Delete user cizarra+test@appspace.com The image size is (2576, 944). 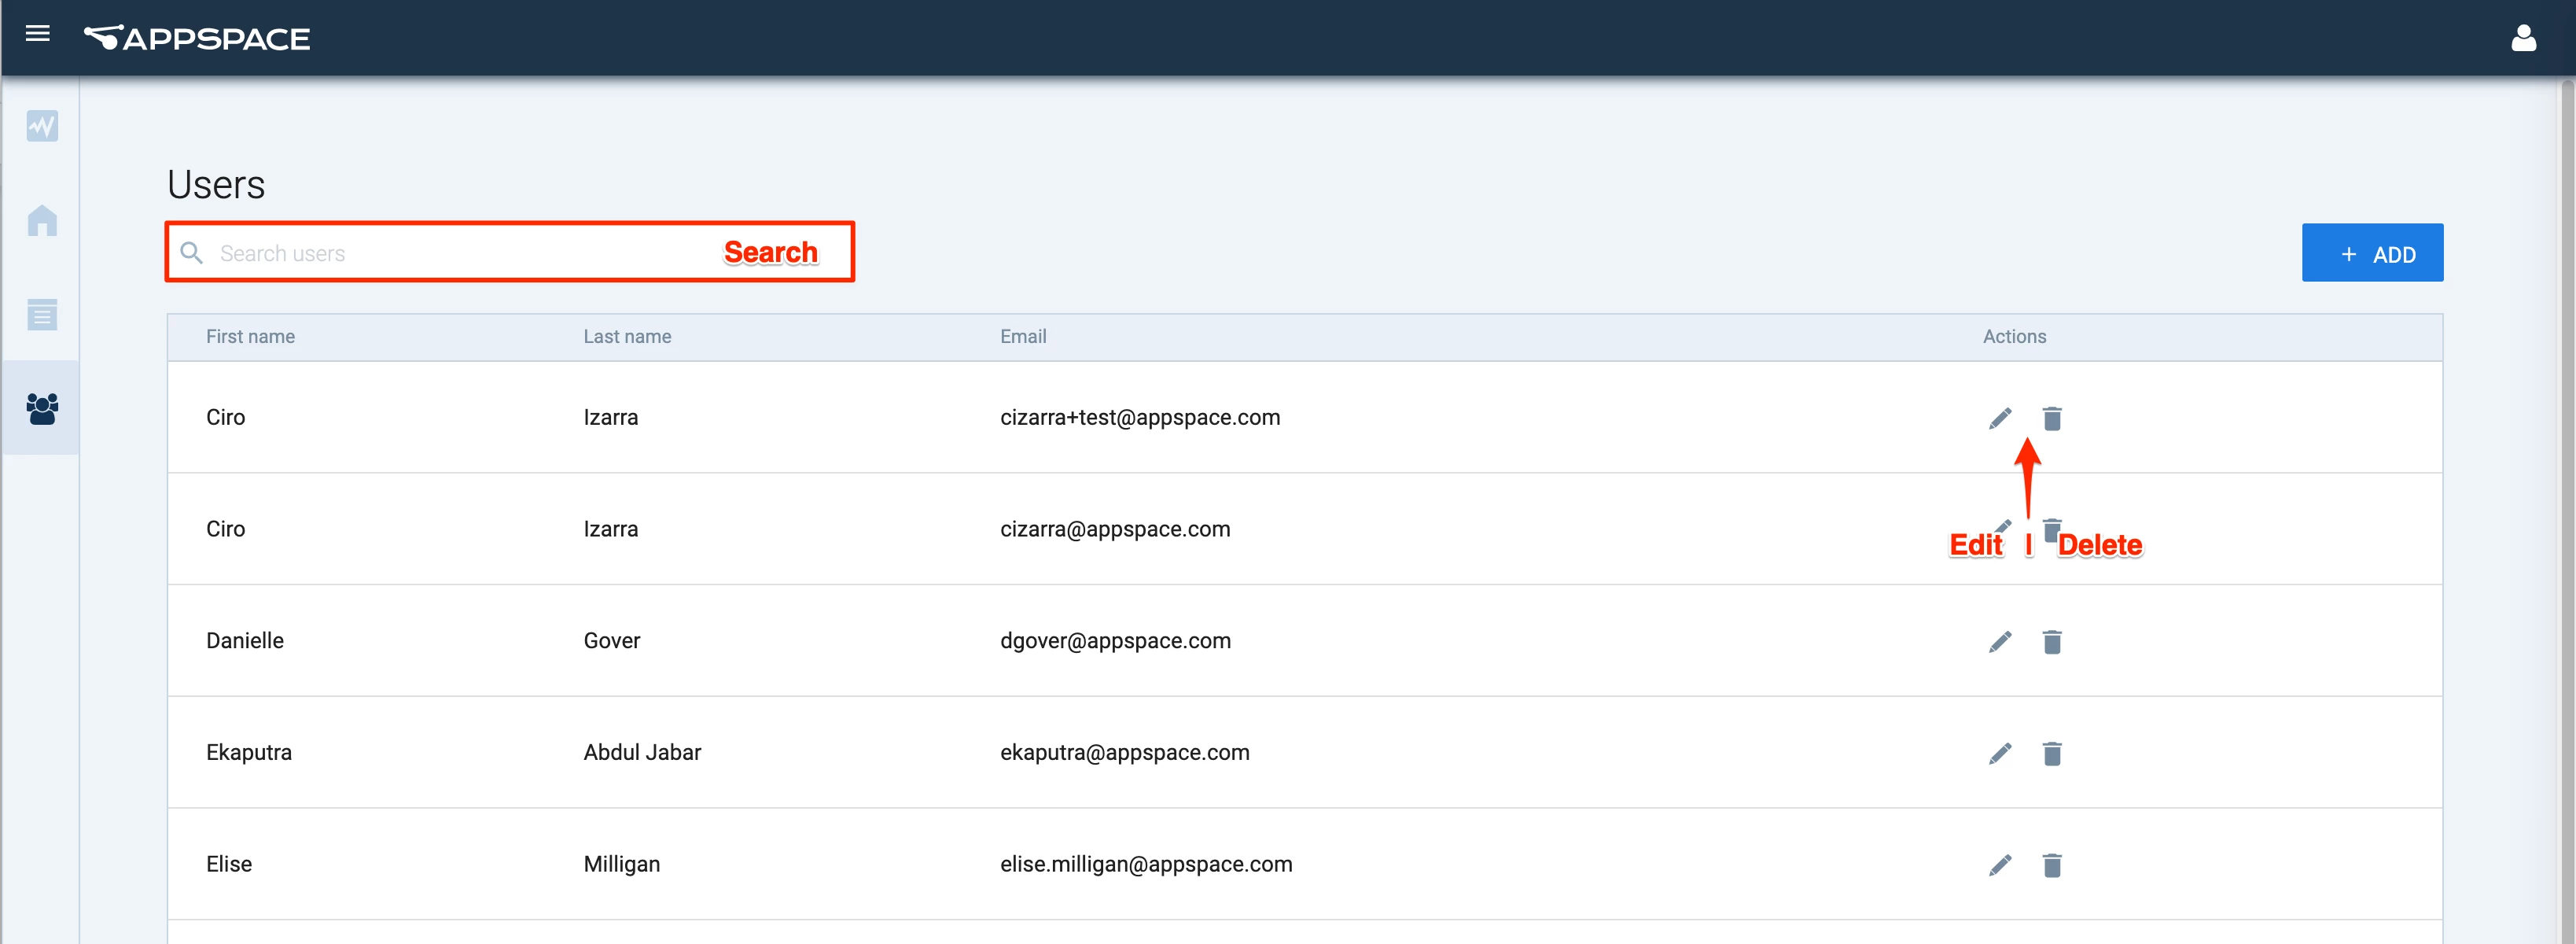2052,418
